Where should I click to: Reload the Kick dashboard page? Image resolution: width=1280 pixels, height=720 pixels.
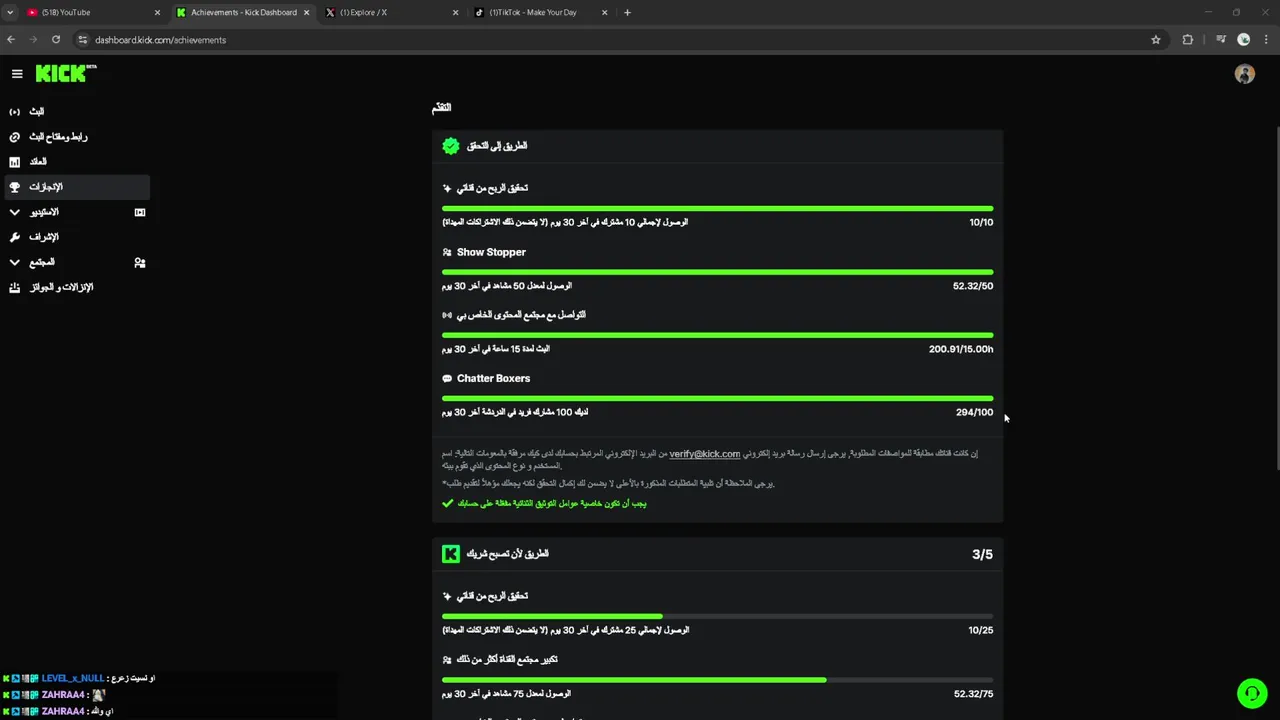[56, 40]
